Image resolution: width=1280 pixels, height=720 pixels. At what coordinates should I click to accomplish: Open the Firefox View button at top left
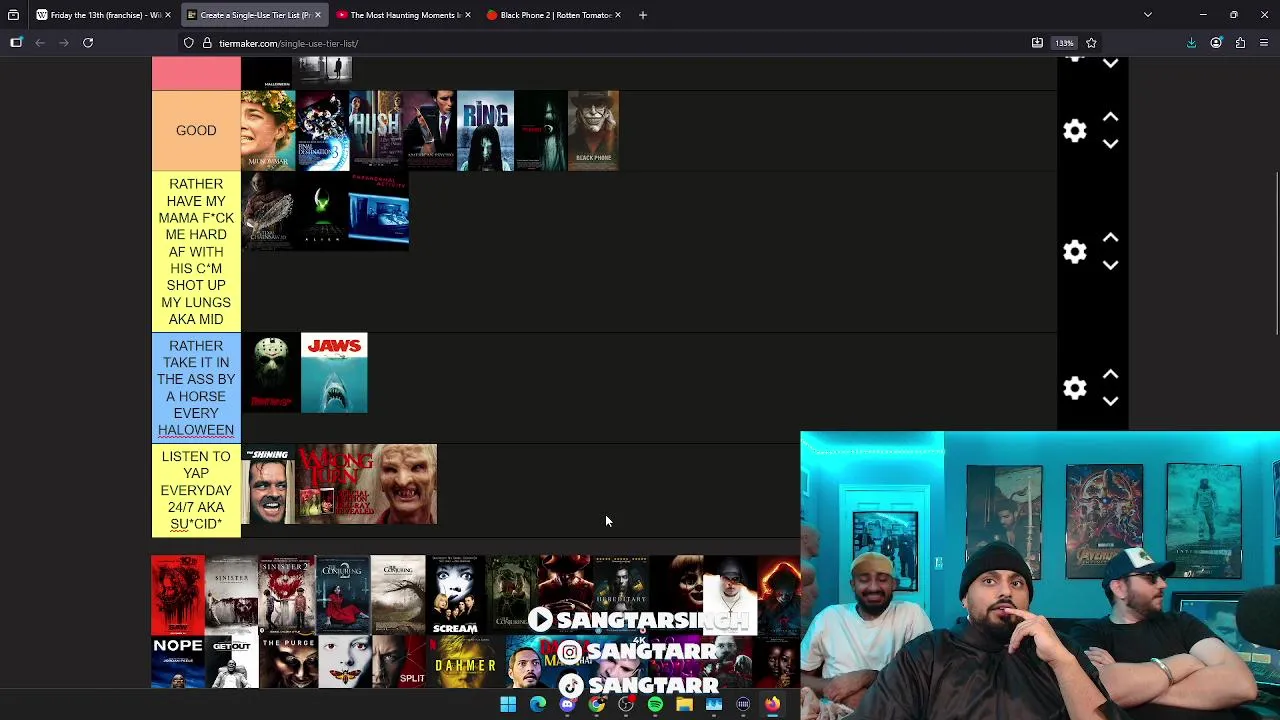pos(13,15)
